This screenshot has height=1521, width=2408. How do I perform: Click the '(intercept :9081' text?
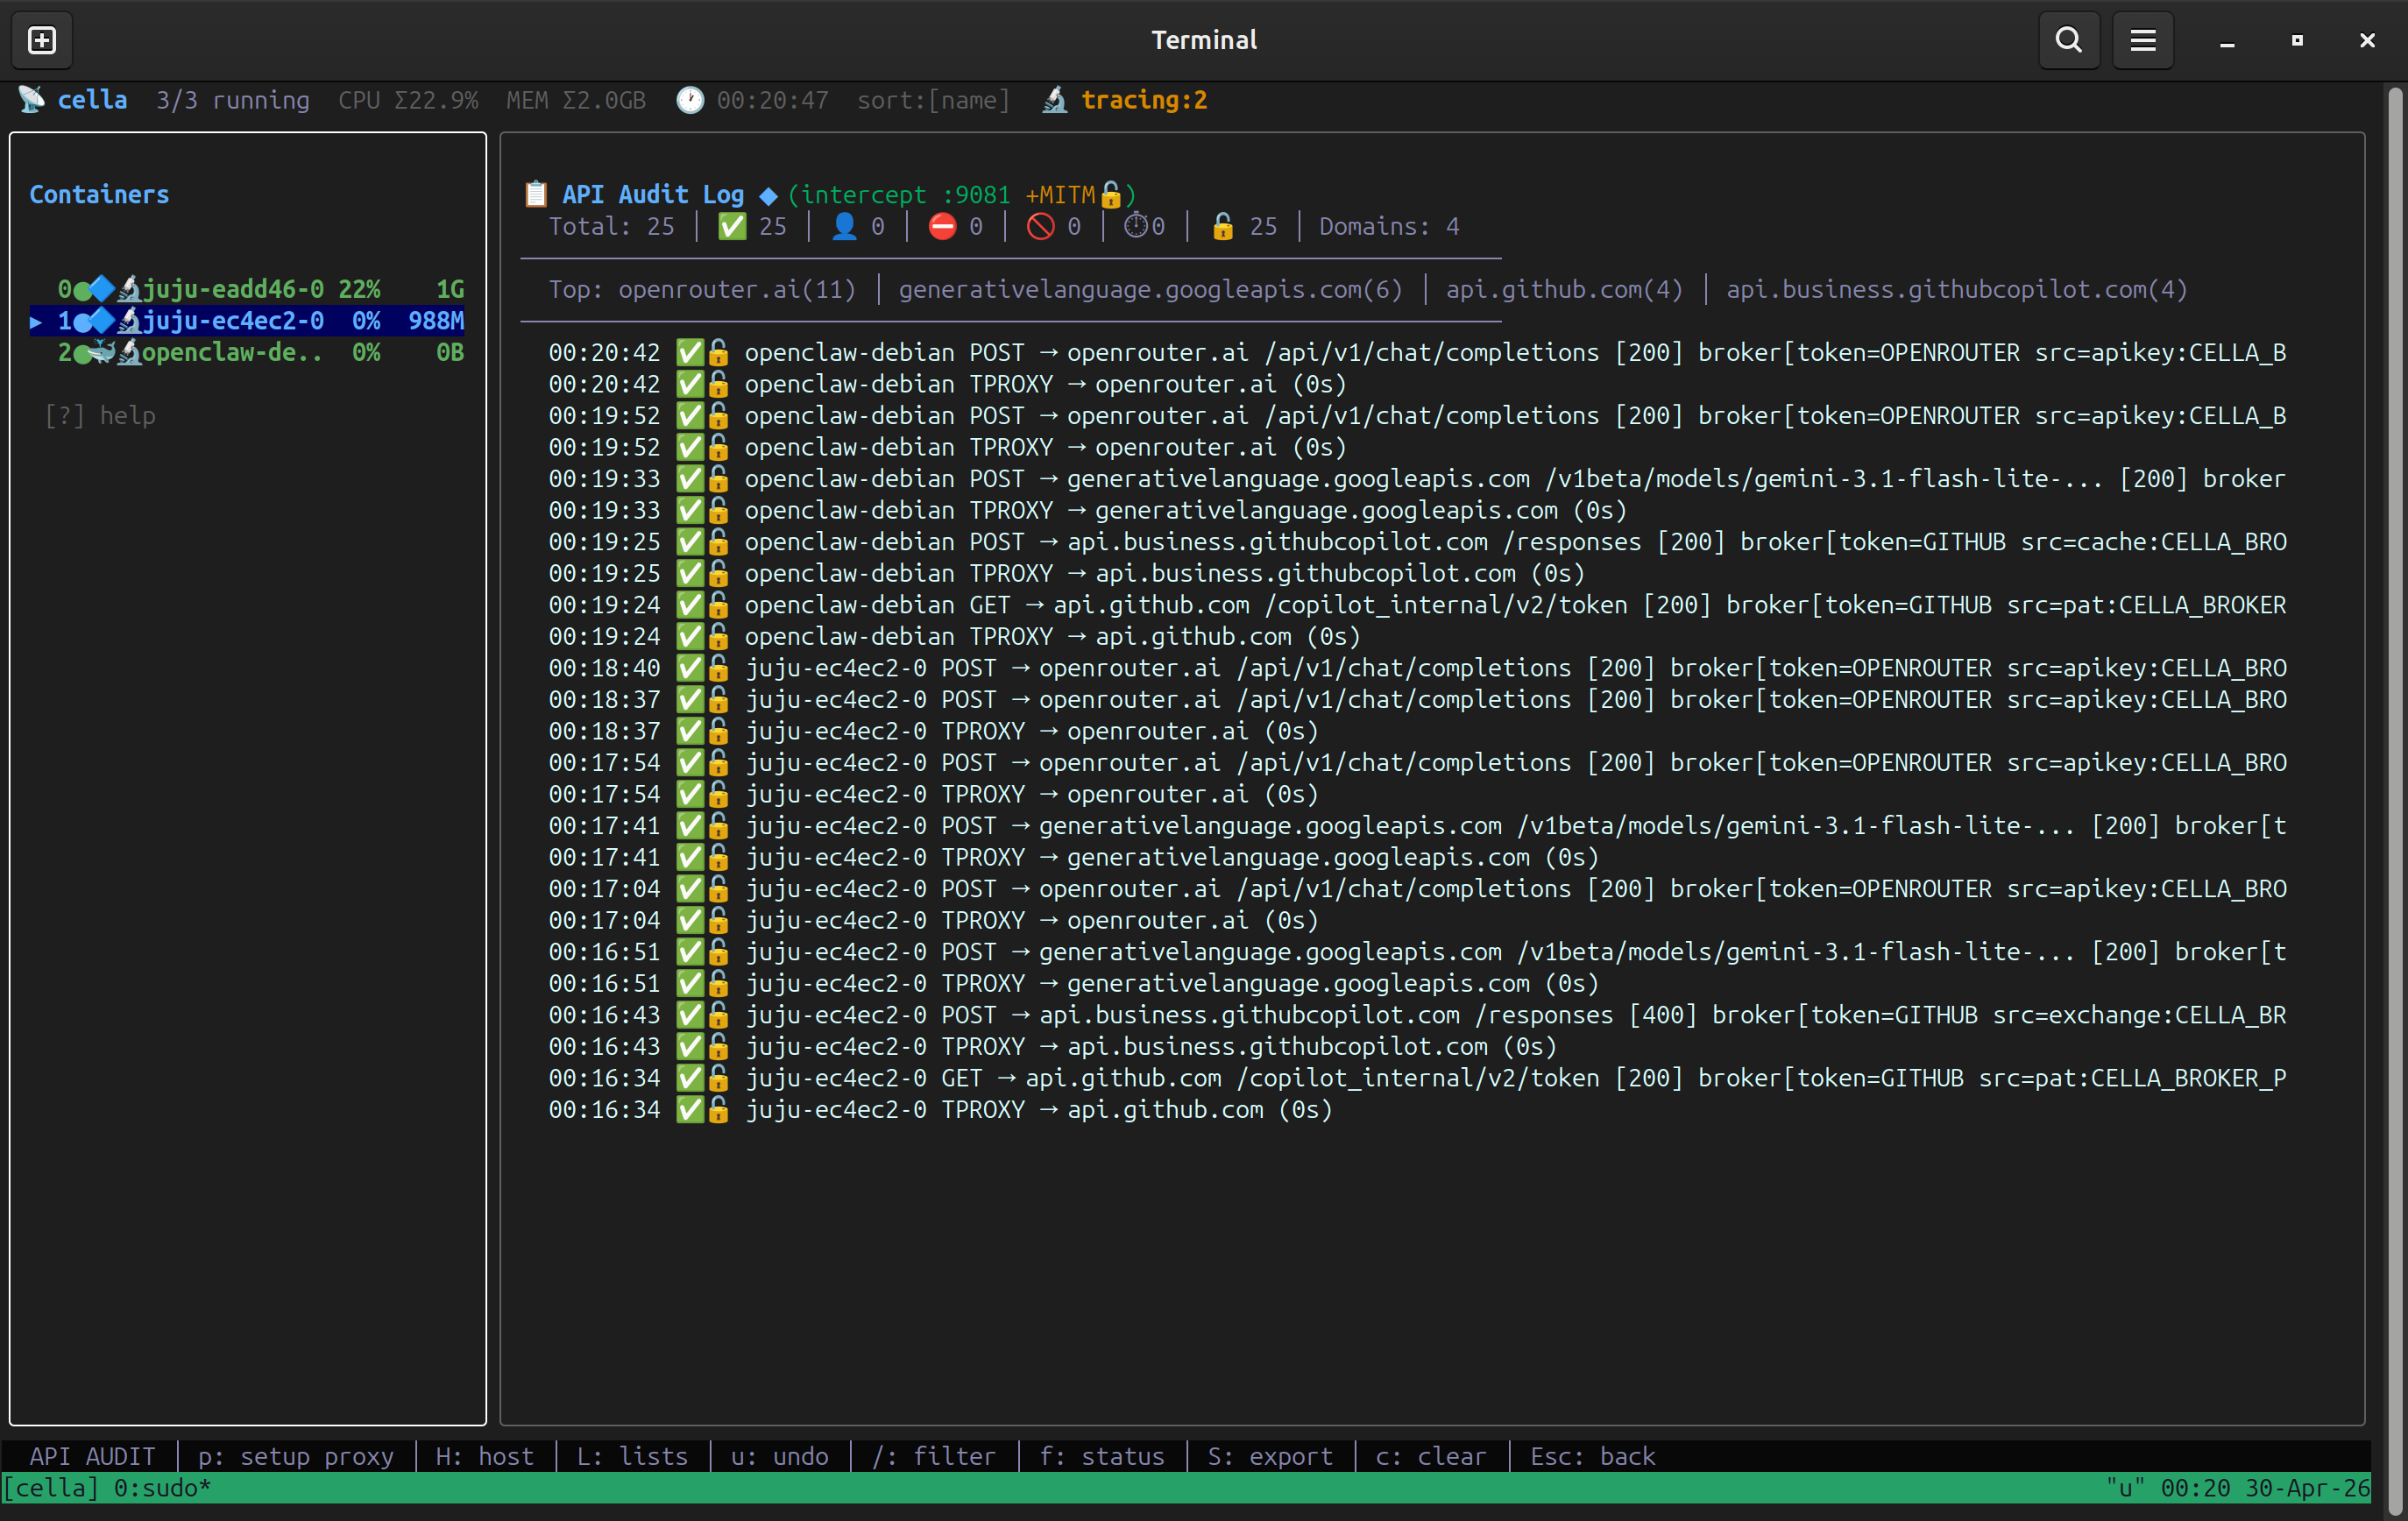tap(899, 194)
